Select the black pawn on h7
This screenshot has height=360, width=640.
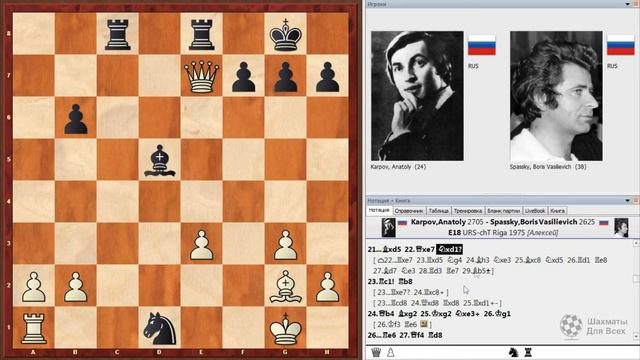327,77
